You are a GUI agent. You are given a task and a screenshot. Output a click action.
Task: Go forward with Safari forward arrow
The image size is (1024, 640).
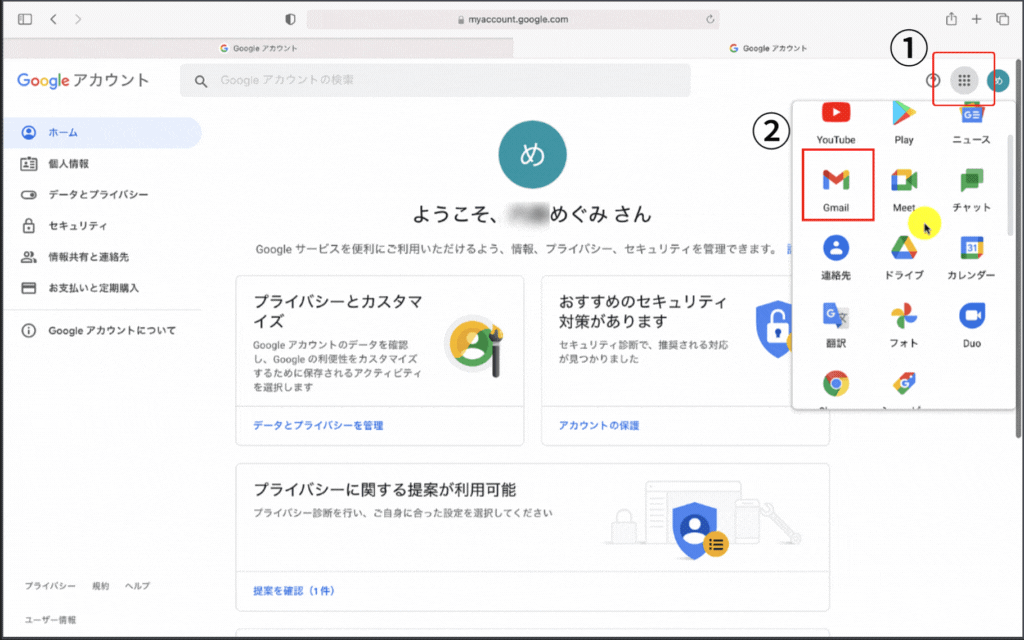[78, 19]
